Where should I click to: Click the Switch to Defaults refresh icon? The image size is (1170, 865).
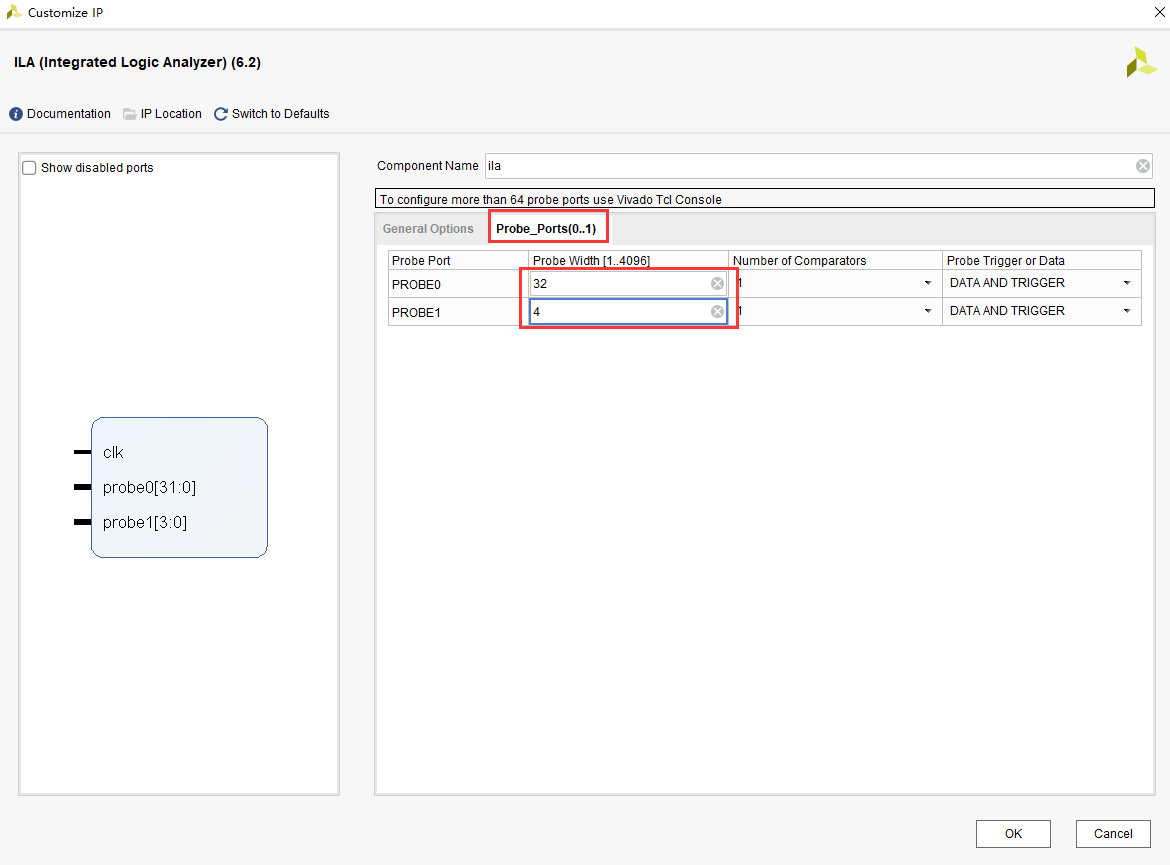pyautogui.click(x=221, y=114)
